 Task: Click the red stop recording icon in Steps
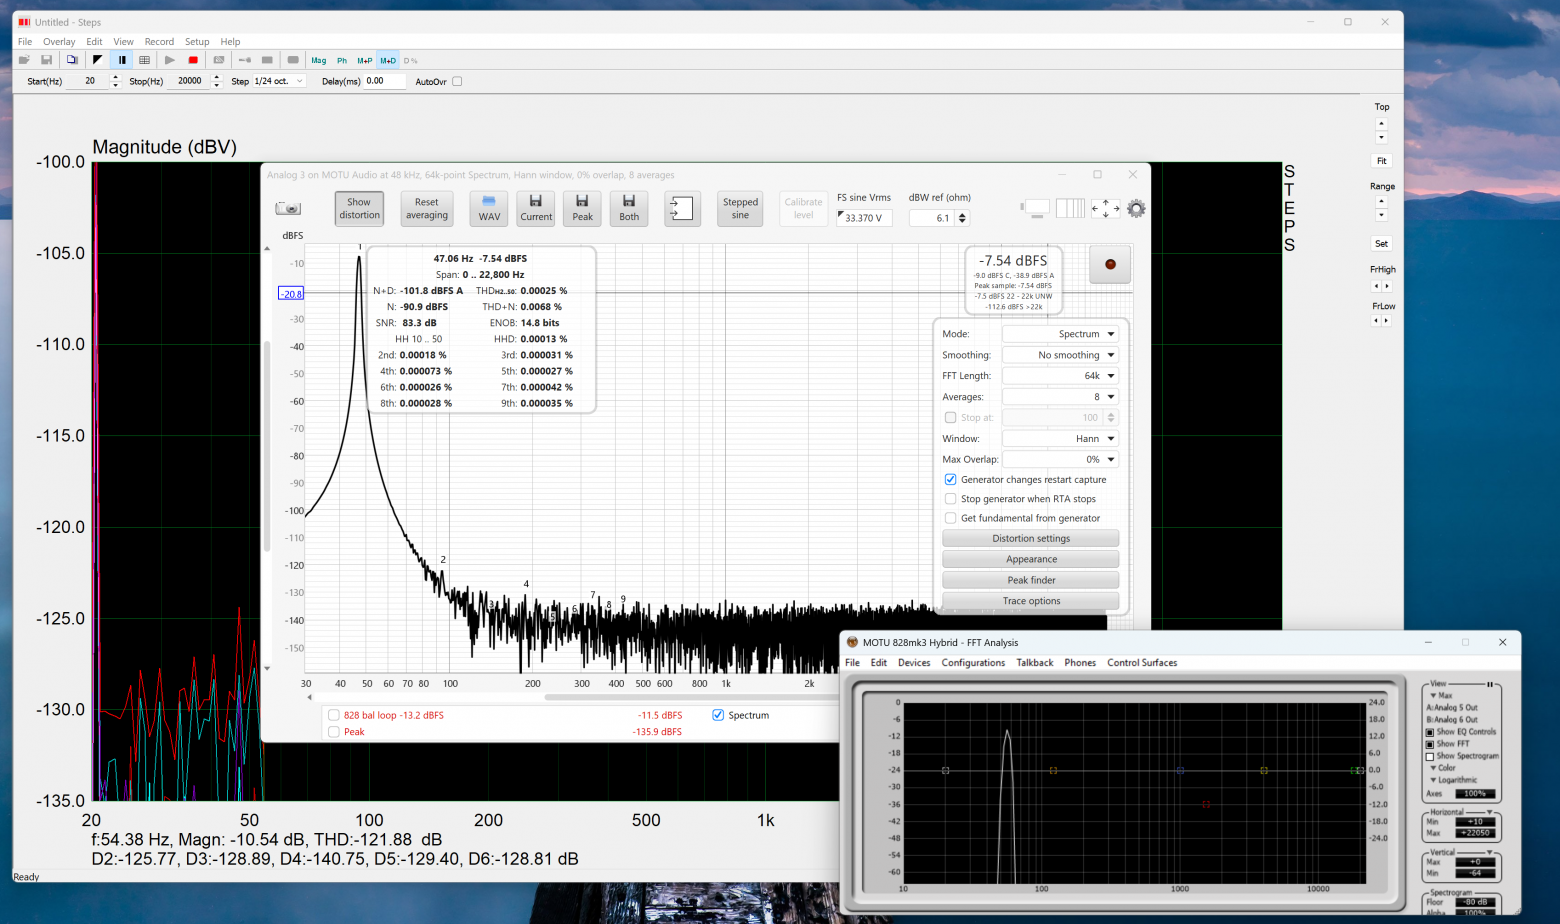[193, 60]
